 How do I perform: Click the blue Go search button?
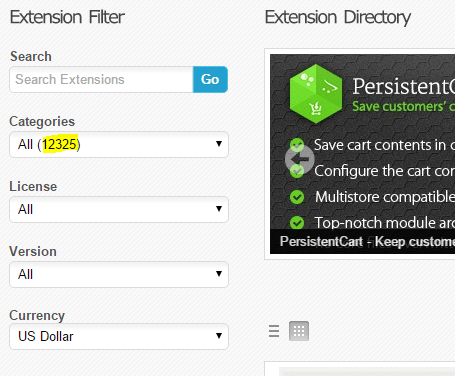pyautogui.click(x=210, y=79)
